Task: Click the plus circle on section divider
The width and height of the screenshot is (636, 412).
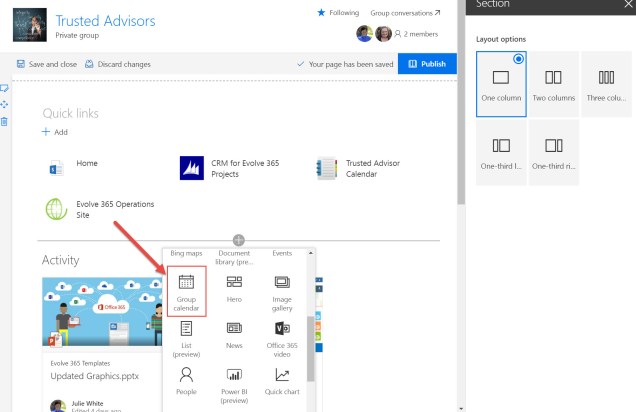Action: (238, 240)
